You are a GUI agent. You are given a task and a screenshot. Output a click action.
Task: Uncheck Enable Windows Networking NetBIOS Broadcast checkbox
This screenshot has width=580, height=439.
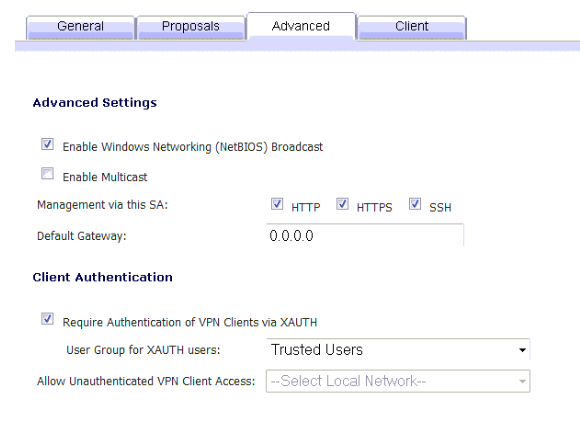pyautogui.click(x=47, y=144)
